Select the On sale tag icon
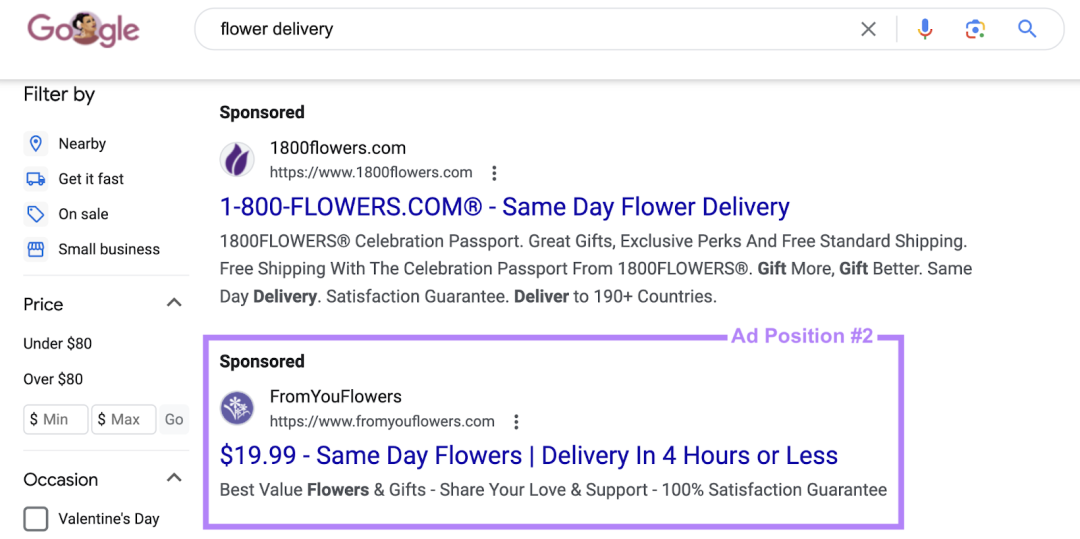This screenshot has height=539, width=1080. [x=35, y=214]
